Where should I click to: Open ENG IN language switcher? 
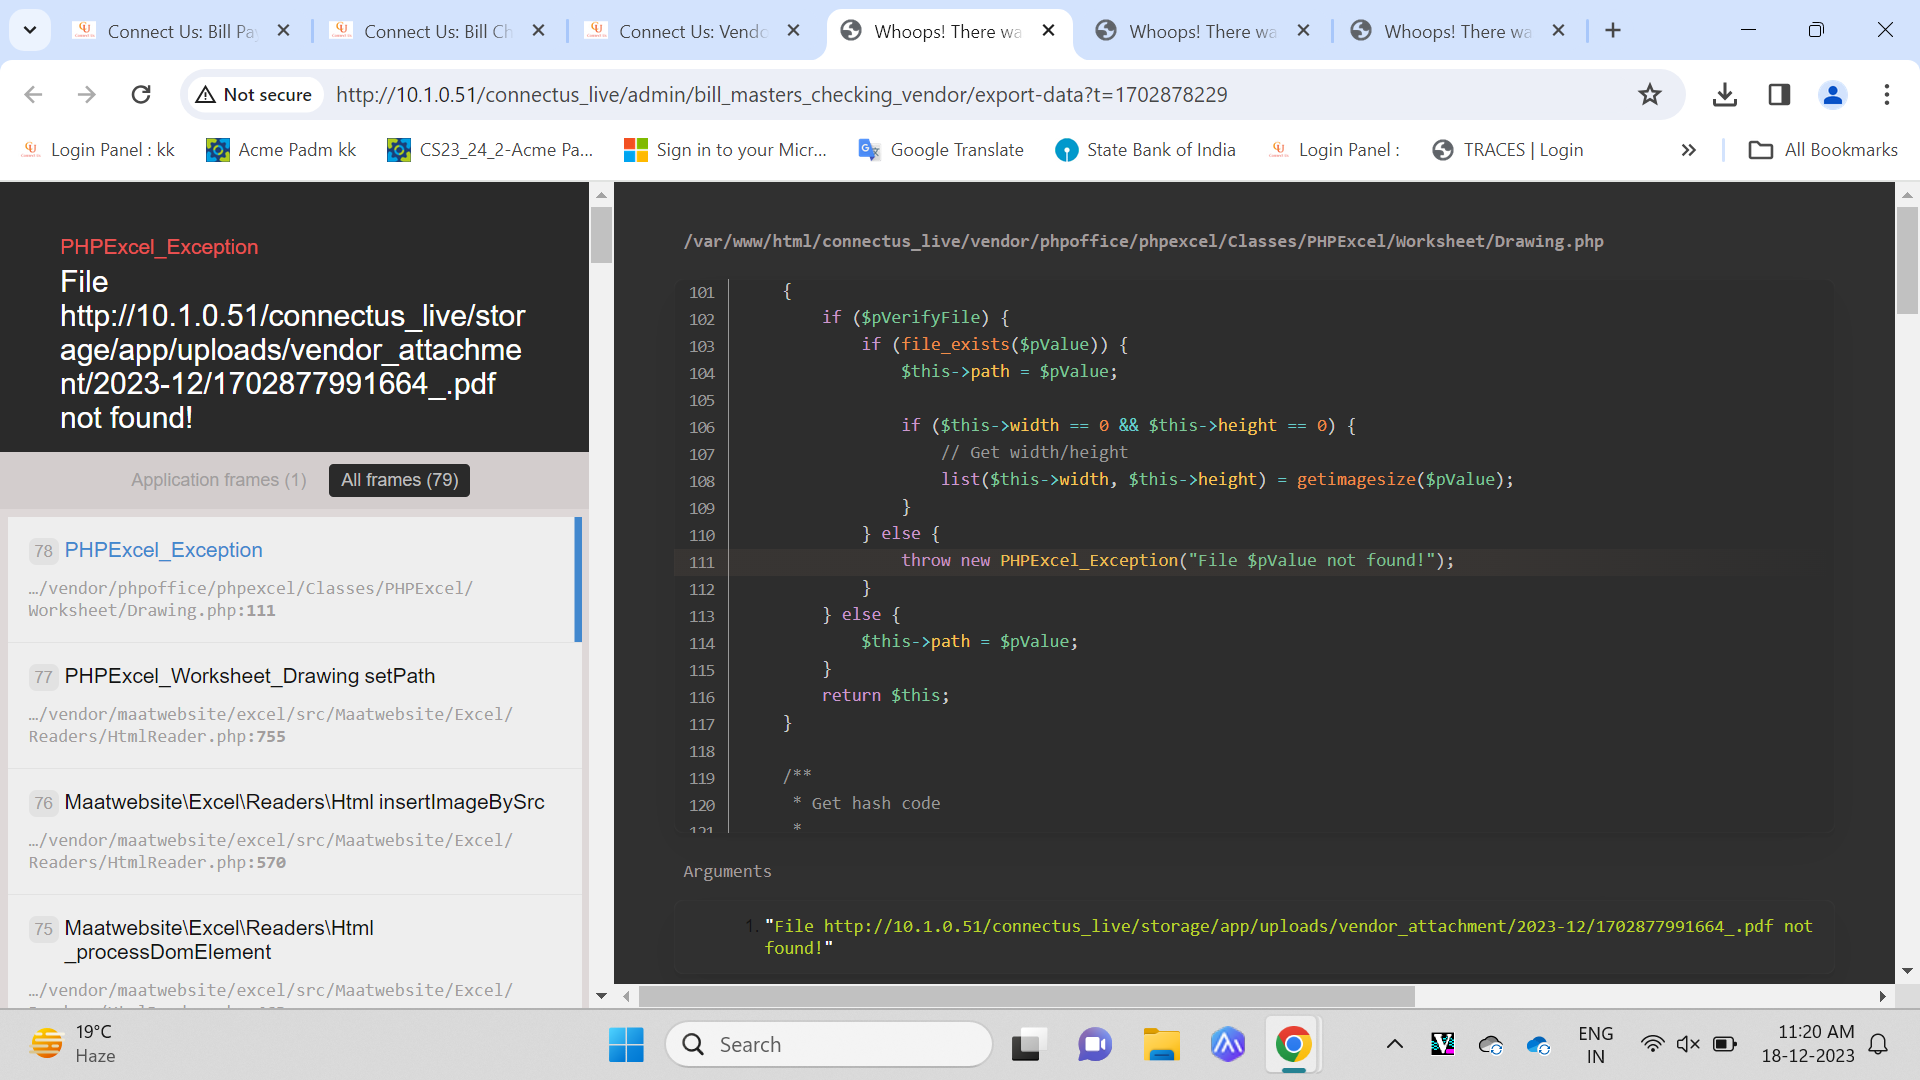point(1595,1045)
